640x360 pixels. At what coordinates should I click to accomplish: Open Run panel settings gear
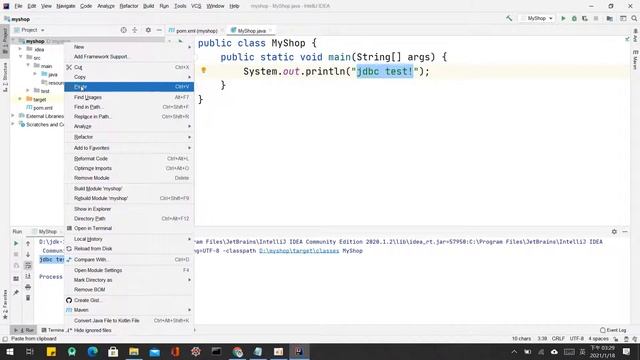(614, 231)
